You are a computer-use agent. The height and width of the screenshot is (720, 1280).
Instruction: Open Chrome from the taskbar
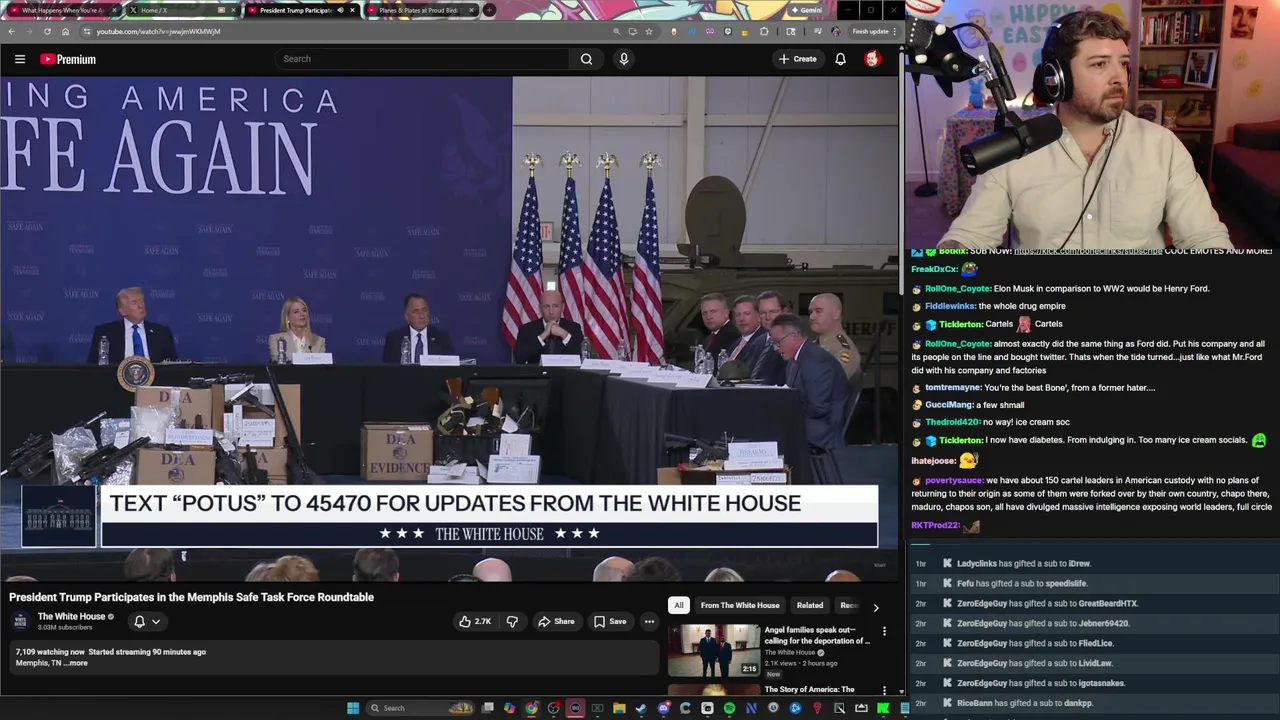coord(531,708)
